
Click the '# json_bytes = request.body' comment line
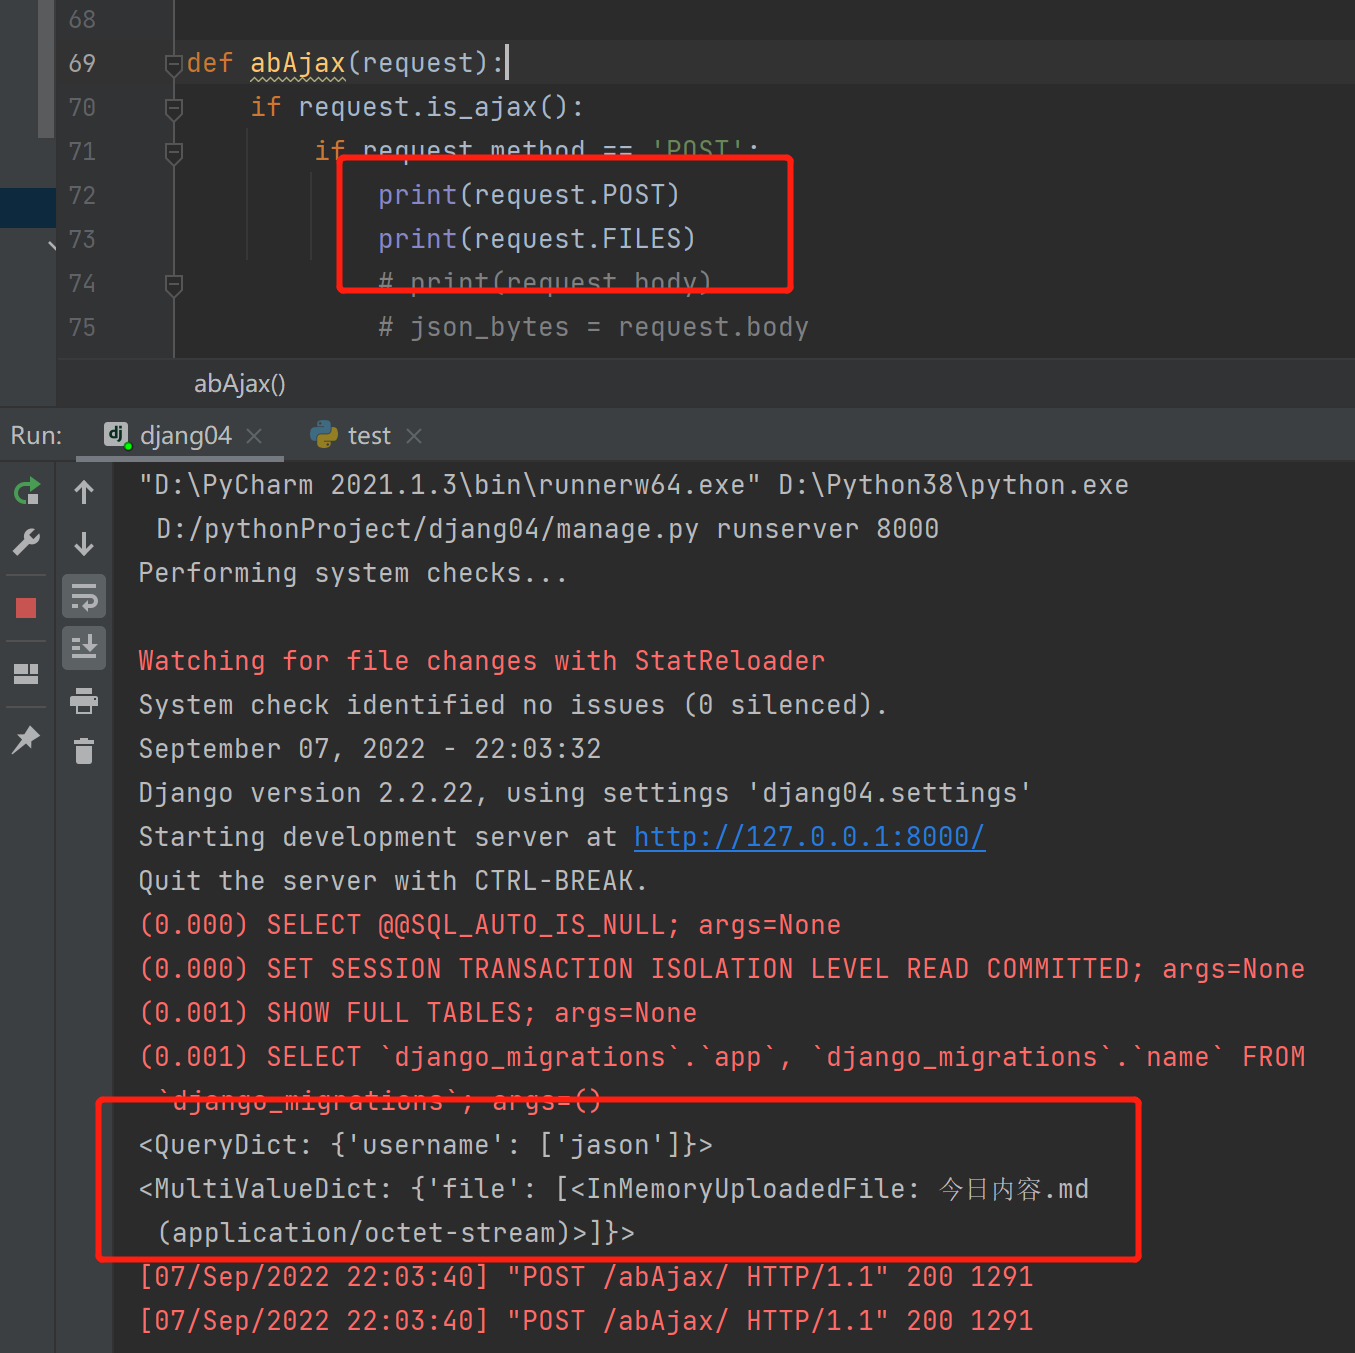(593, 327)
